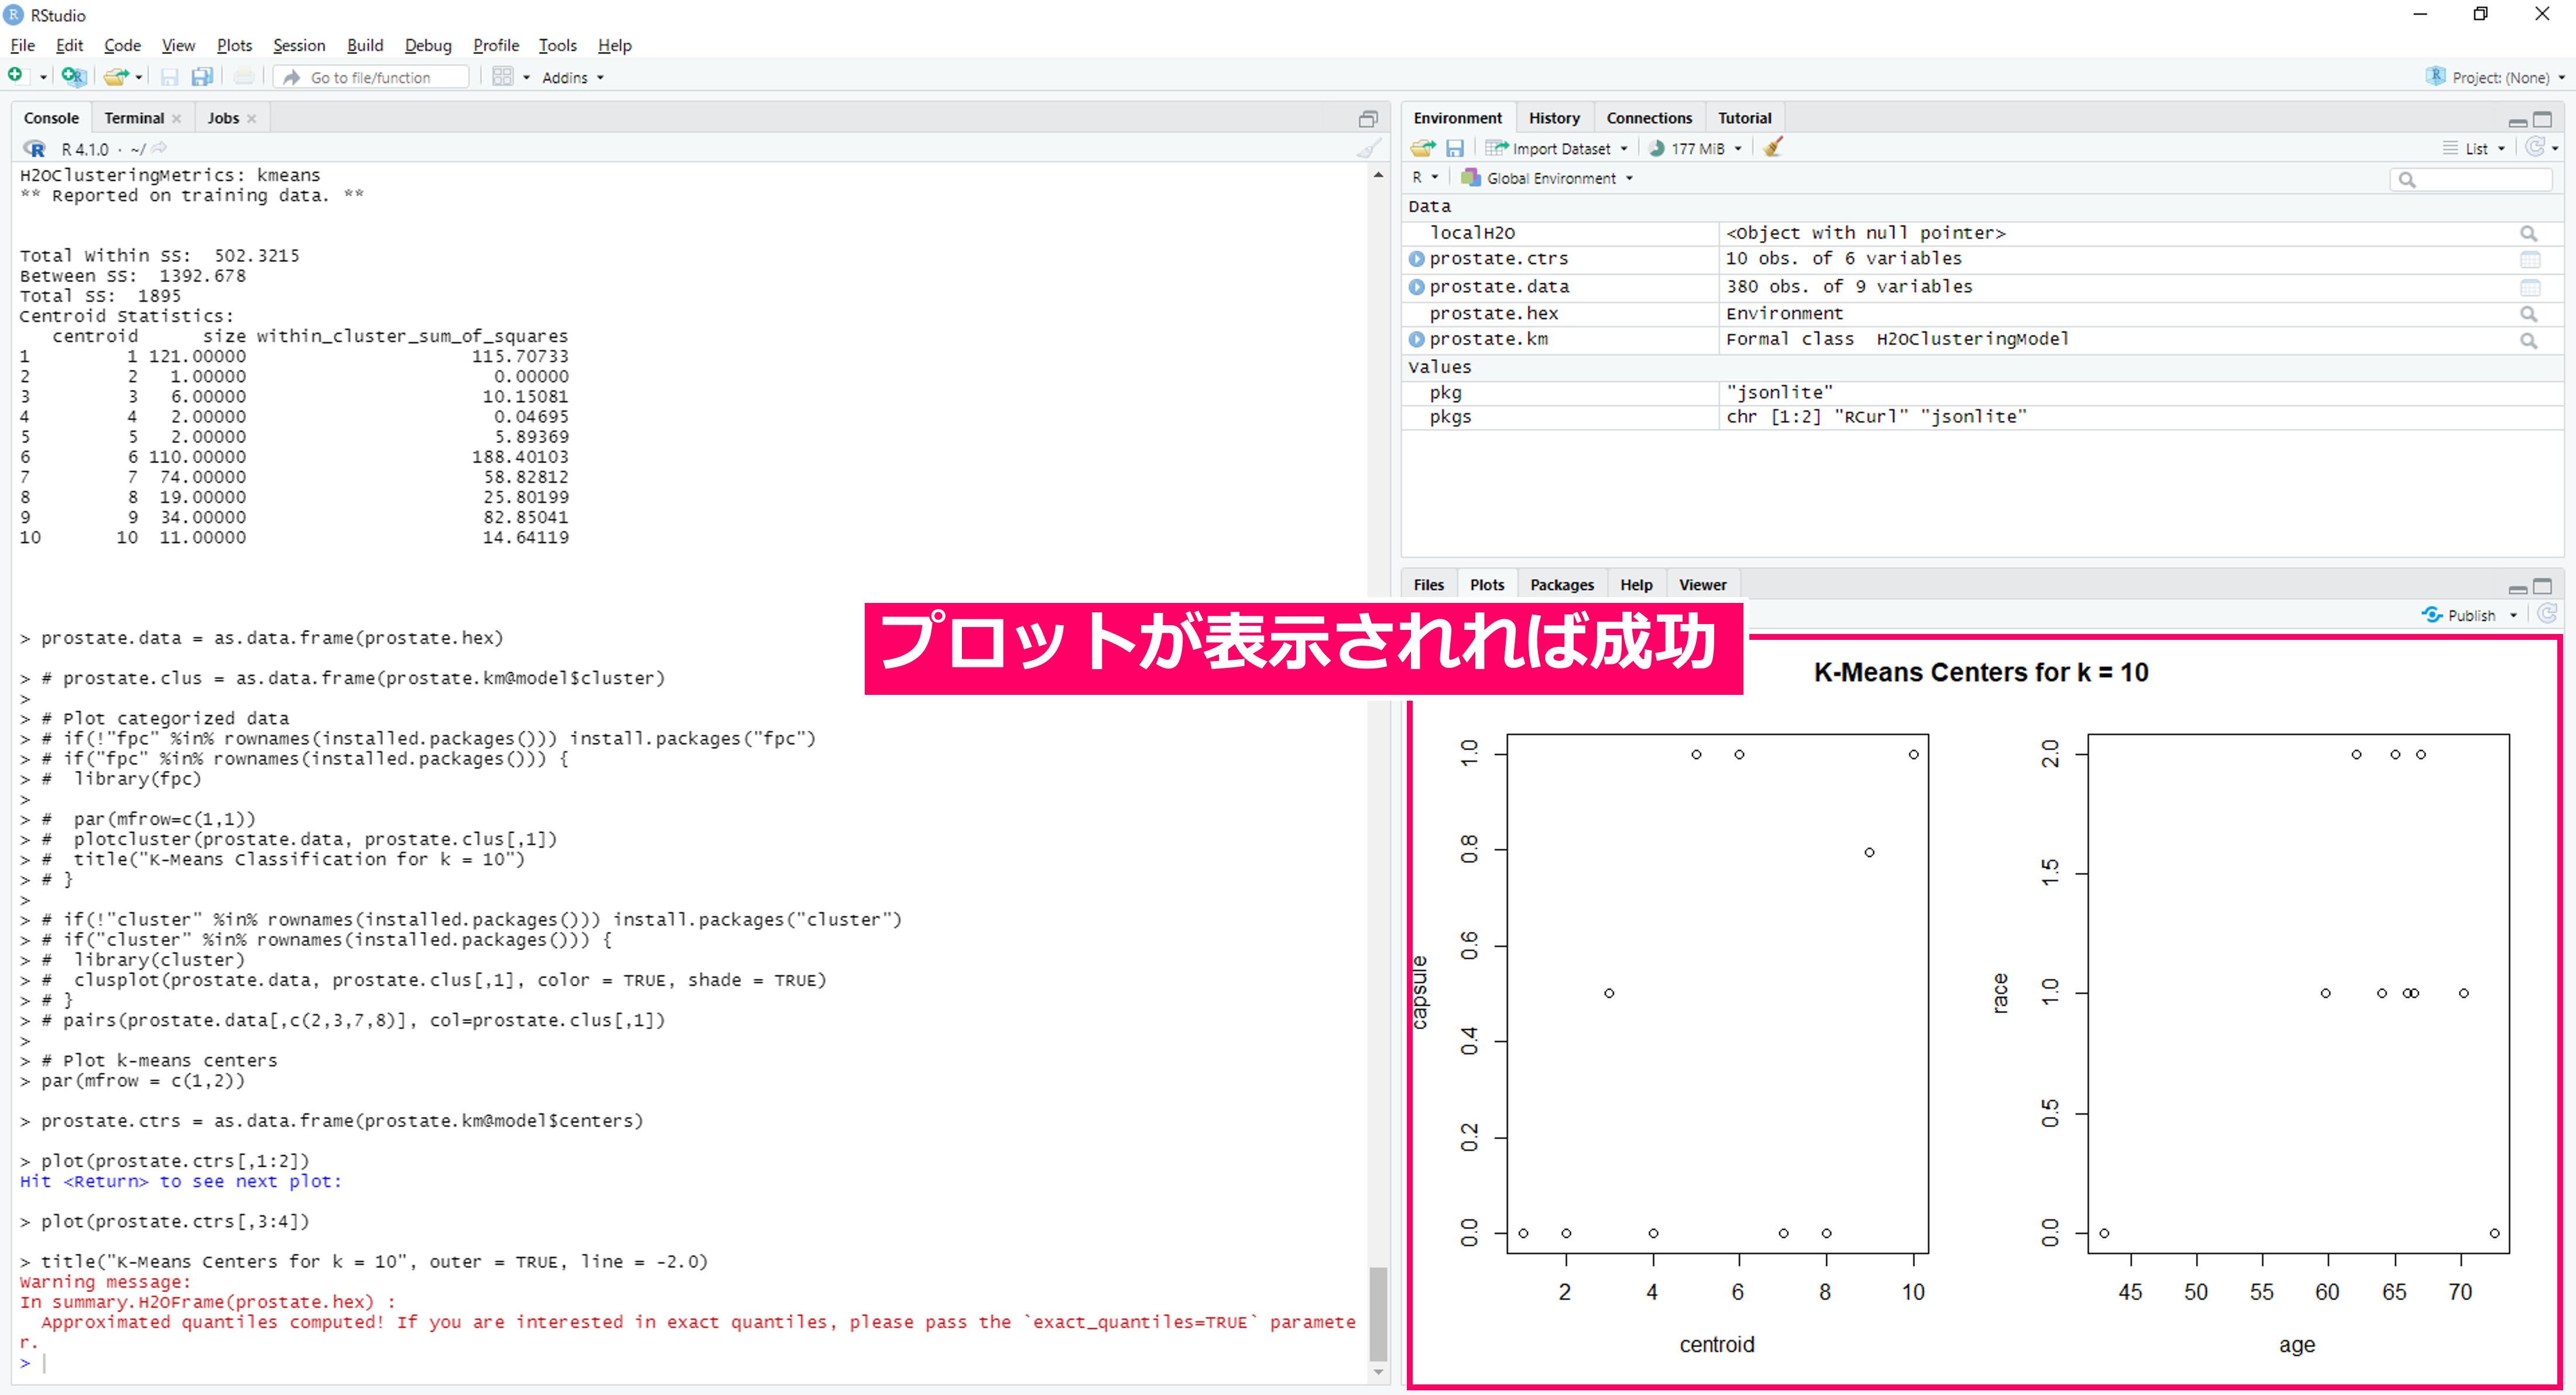Open the Session menu
Viewport: 2576px width, 1395px height.
[299, 45]
